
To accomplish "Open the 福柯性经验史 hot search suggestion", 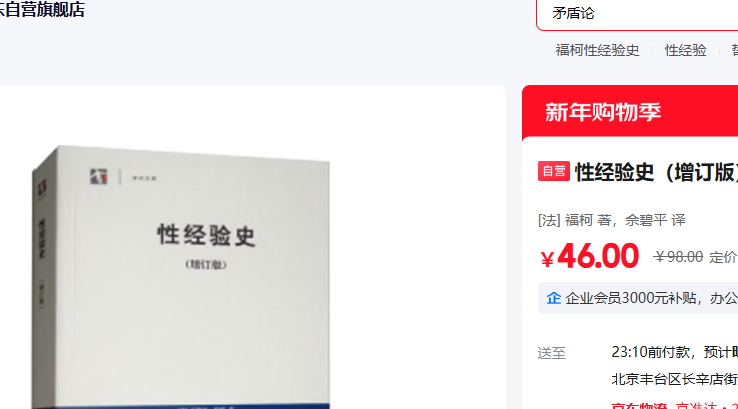I will 597,50.
